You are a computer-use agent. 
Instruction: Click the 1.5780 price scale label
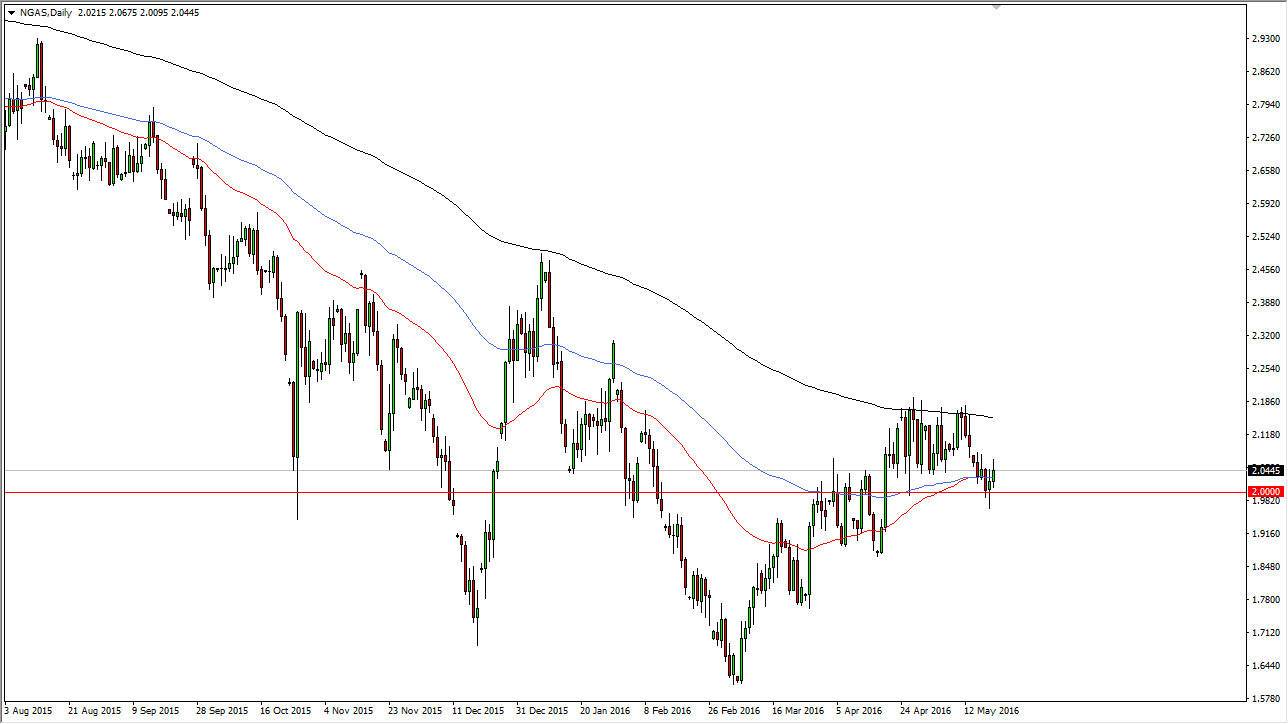[x=1265, y=699]
